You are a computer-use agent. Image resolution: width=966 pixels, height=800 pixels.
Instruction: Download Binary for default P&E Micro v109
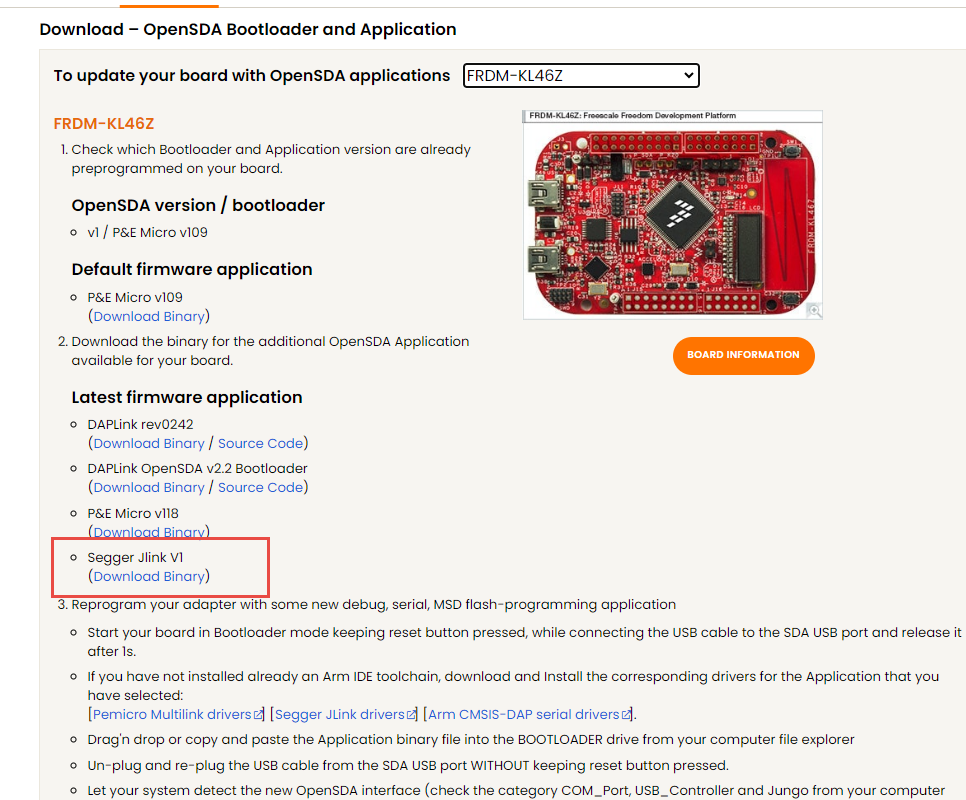(149, 316)
